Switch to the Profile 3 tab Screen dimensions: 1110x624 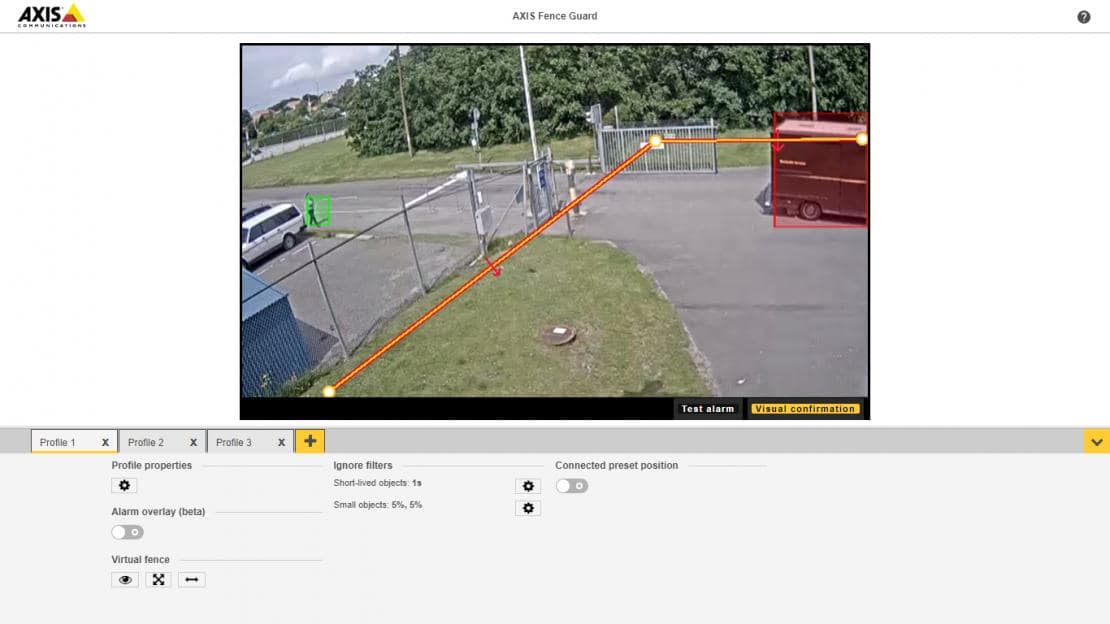pyautogui.click(x=234, y=442)
